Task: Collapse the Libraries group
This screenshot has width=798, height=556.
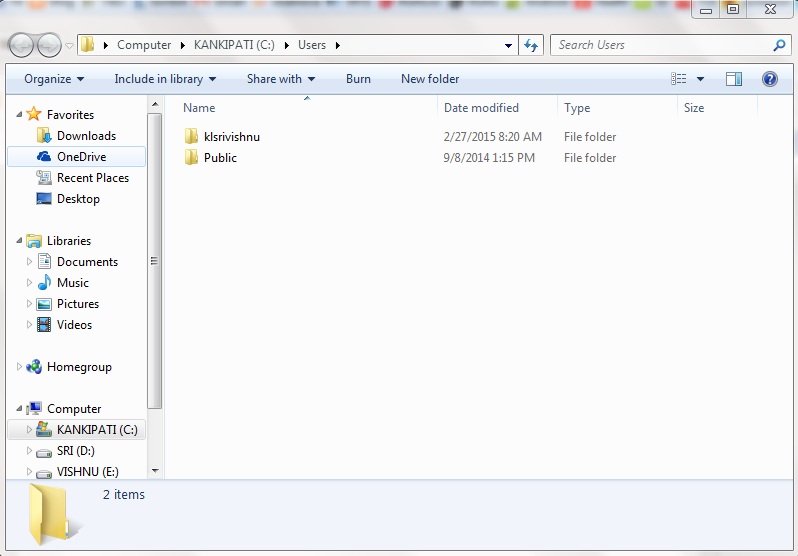Action: (19, 240)
